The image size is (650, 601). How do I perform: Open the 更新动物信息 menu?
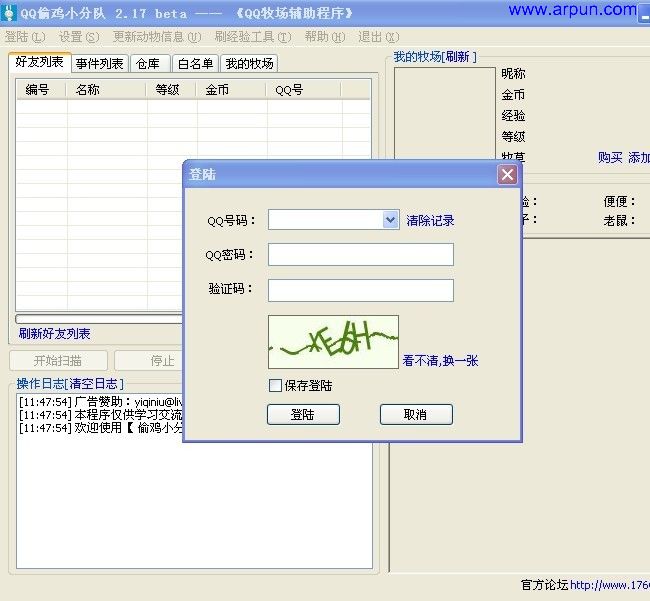[x=156, y=37]
